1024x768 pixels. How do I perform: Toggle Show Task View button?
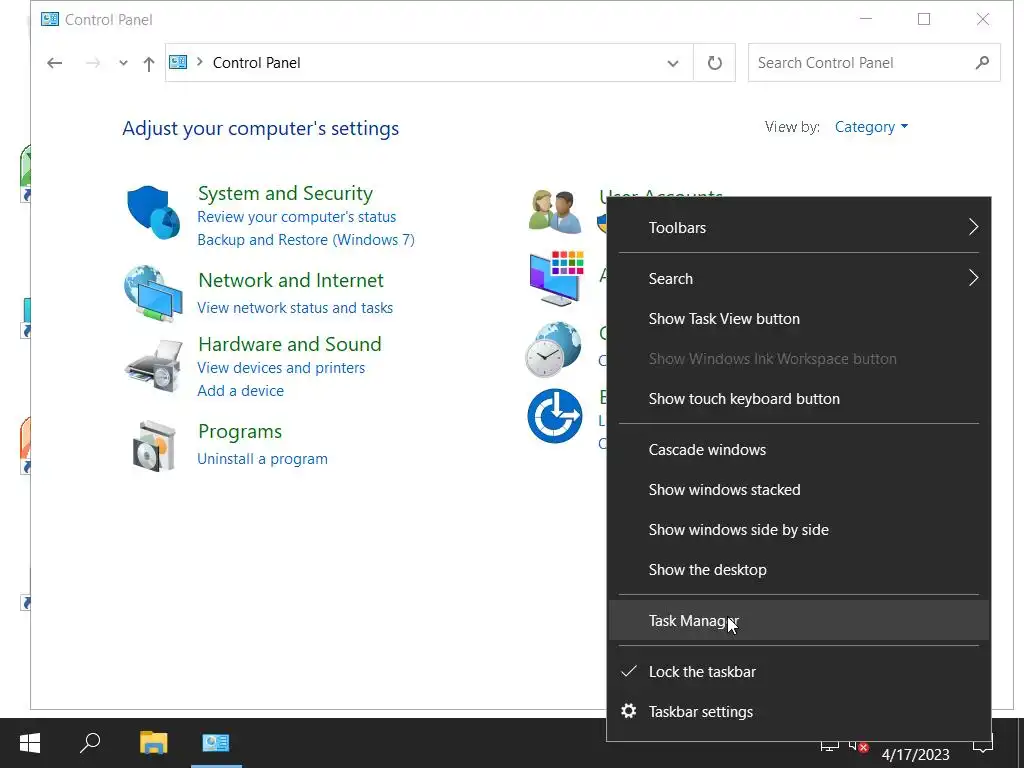[x=799, y=319]
